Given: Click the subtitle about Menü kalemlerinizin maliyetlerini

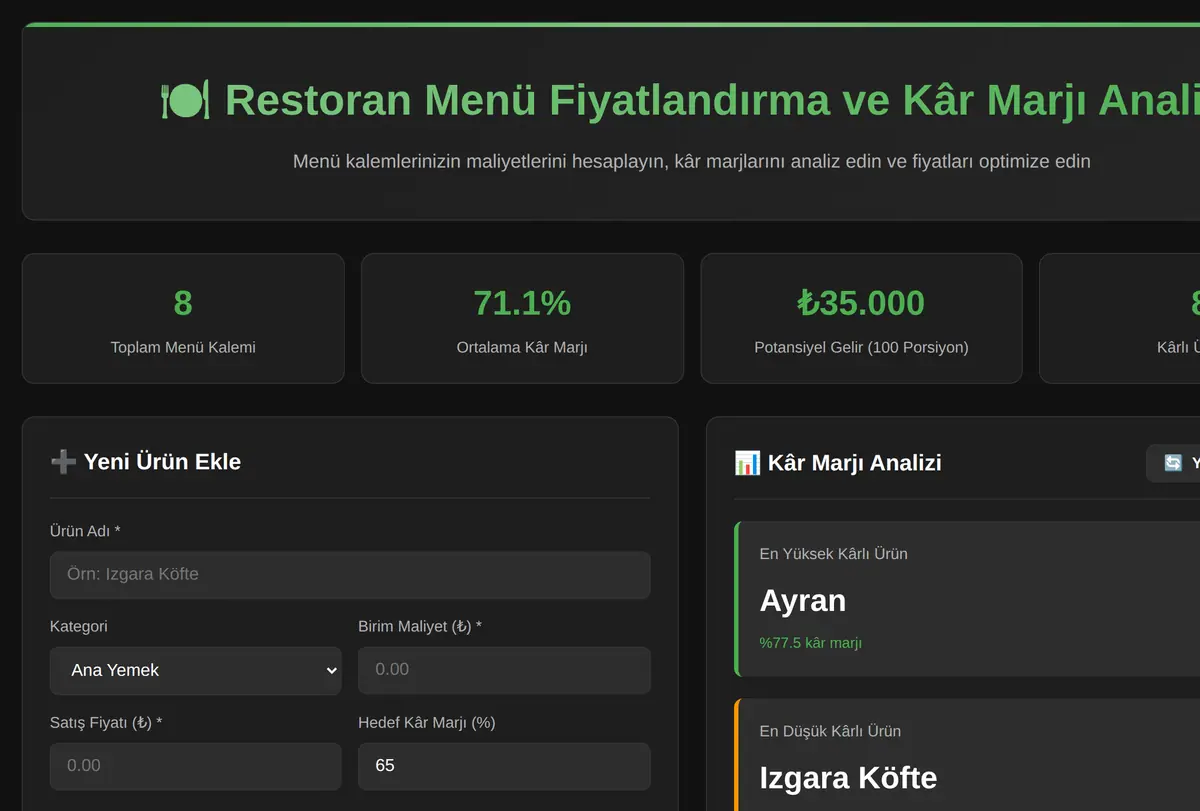Looking at the screenshot, I should point(692,161).
